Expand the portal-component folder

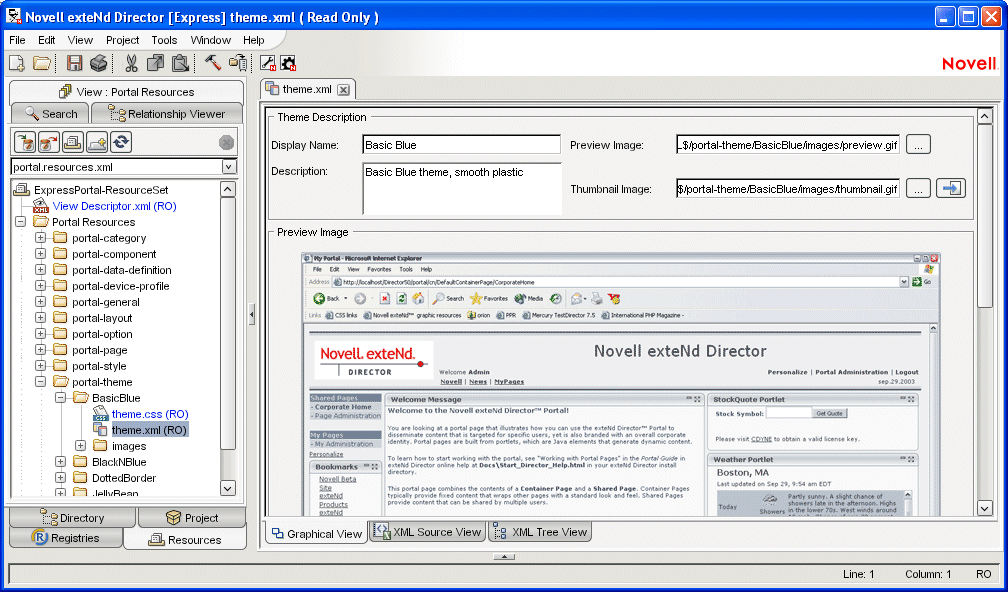(40, 254)
